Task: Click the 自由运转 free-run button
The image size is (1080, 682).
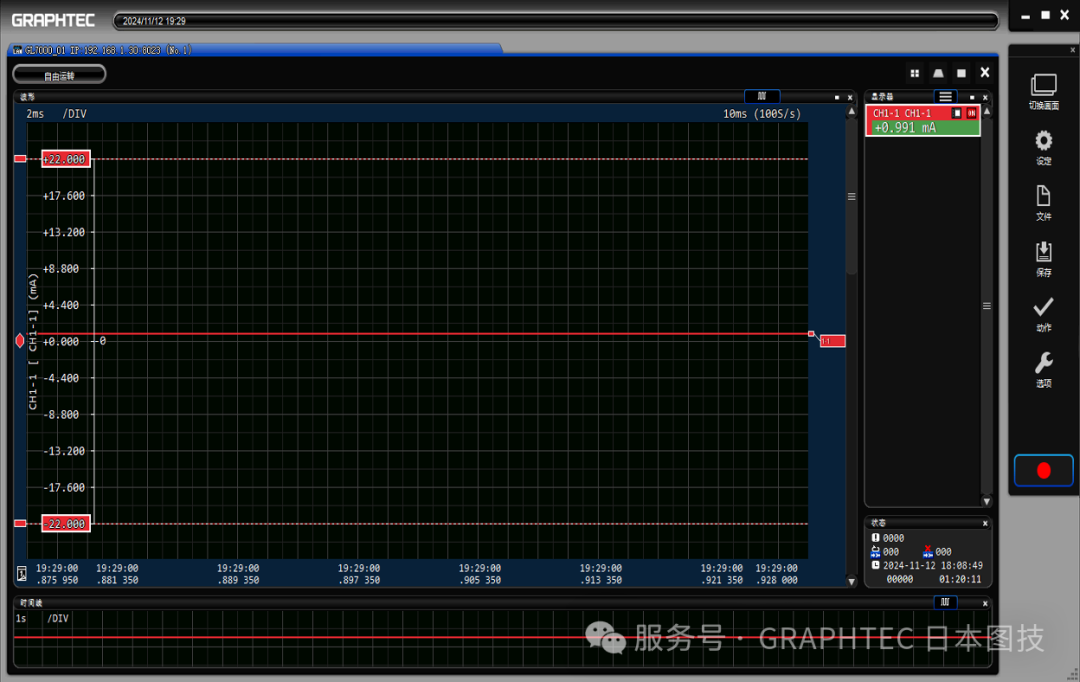Action: [59, 75]
